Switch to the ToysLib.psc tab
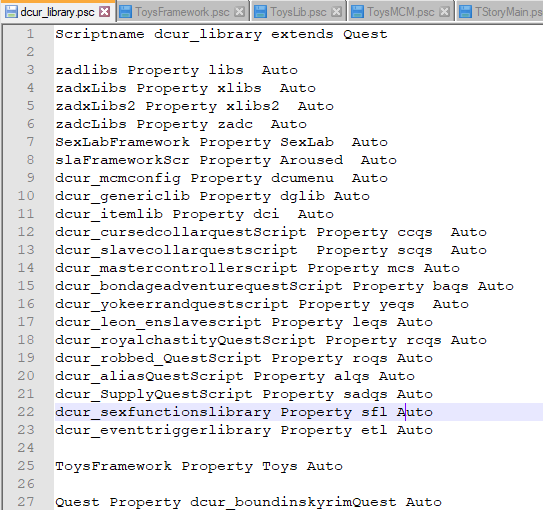Screen dimensions: 543x510 tap(298, 12)
